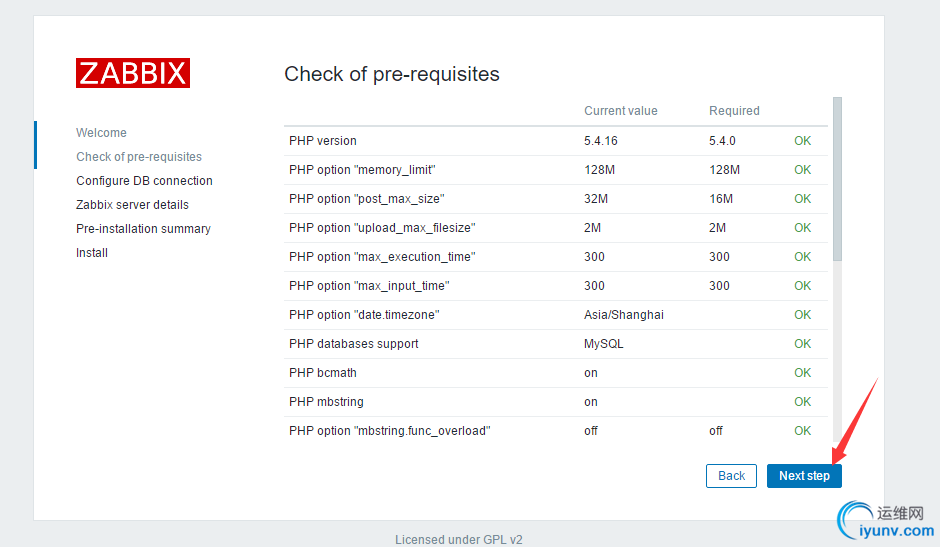
Task: Open Check of pre-requisites step
Action: pos(139,157)
